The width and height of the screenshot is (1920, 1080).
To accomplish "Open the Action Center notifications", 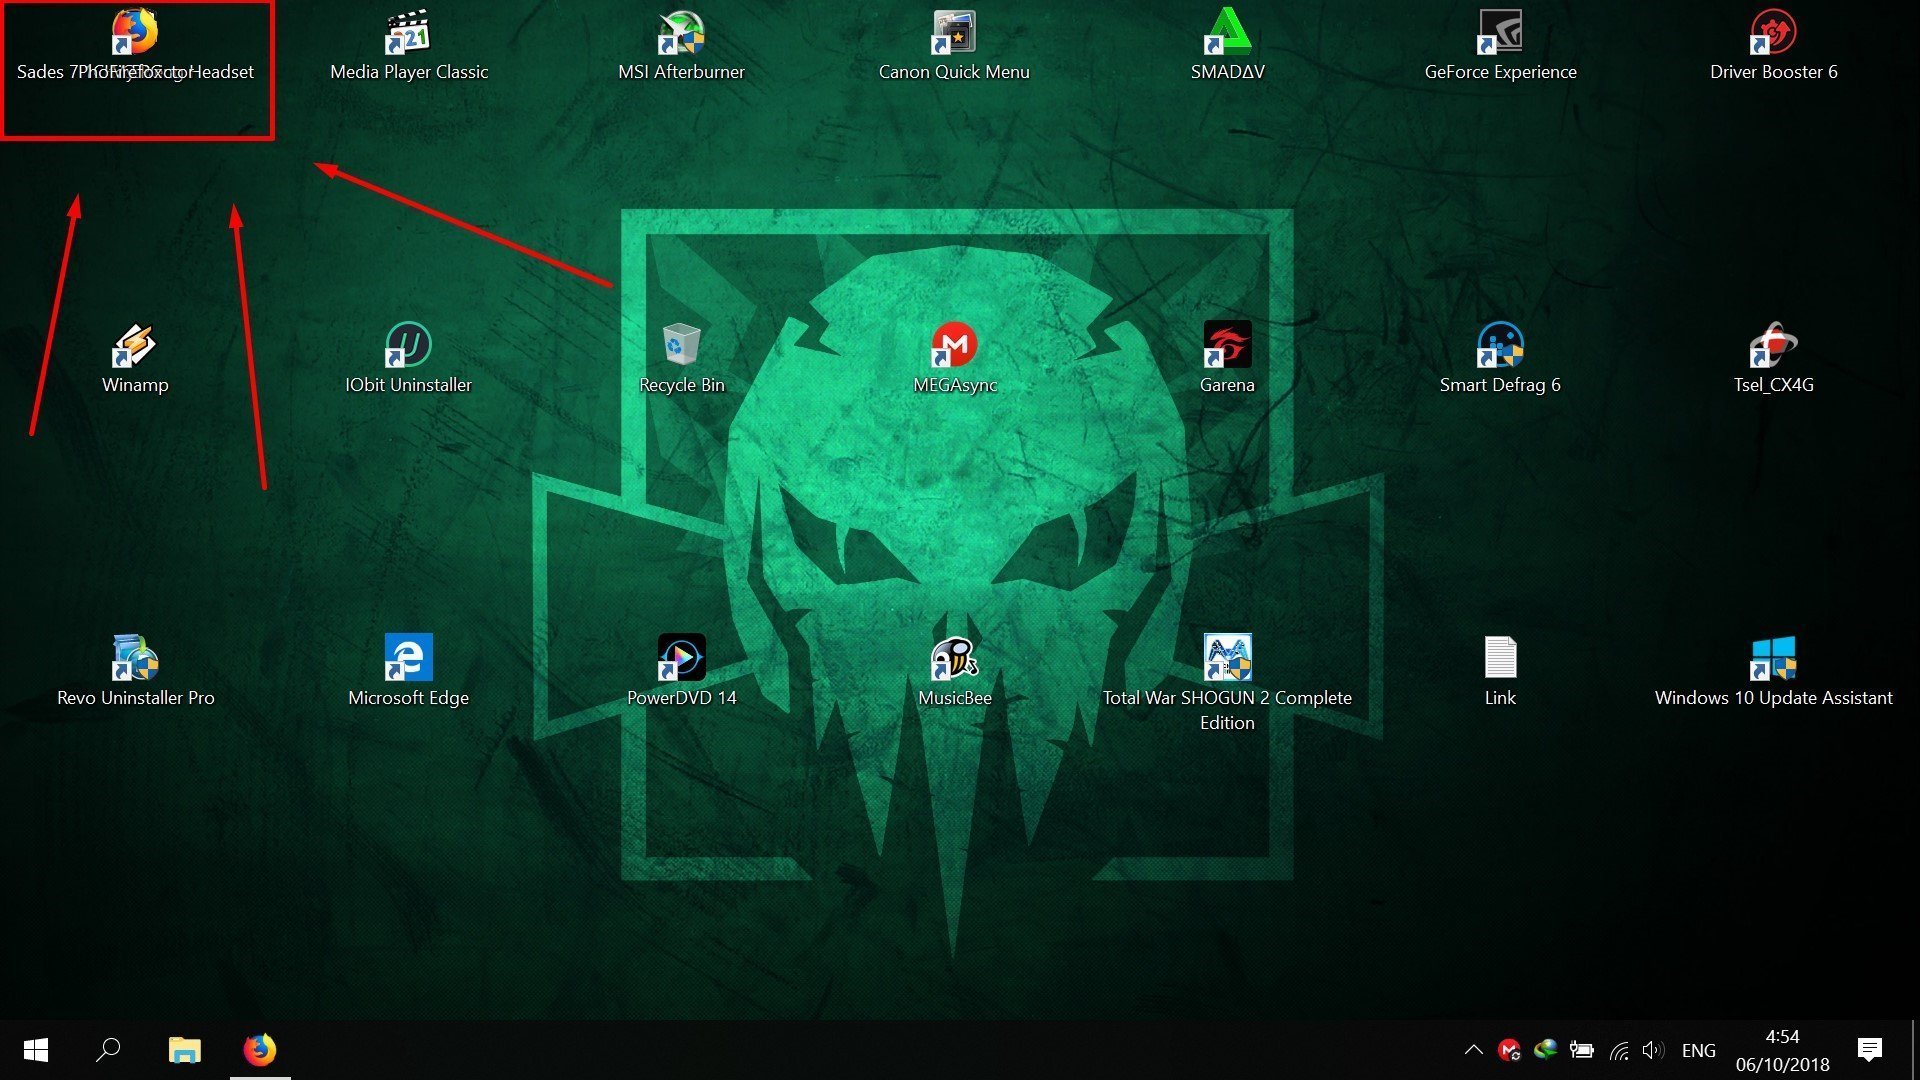I will 1870,1050.
